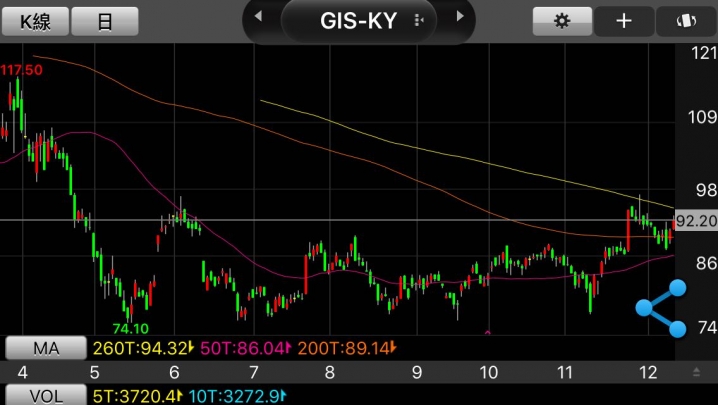Select the 10T:3272.9 volume average
Screen dimensions: 720x405
237,396
